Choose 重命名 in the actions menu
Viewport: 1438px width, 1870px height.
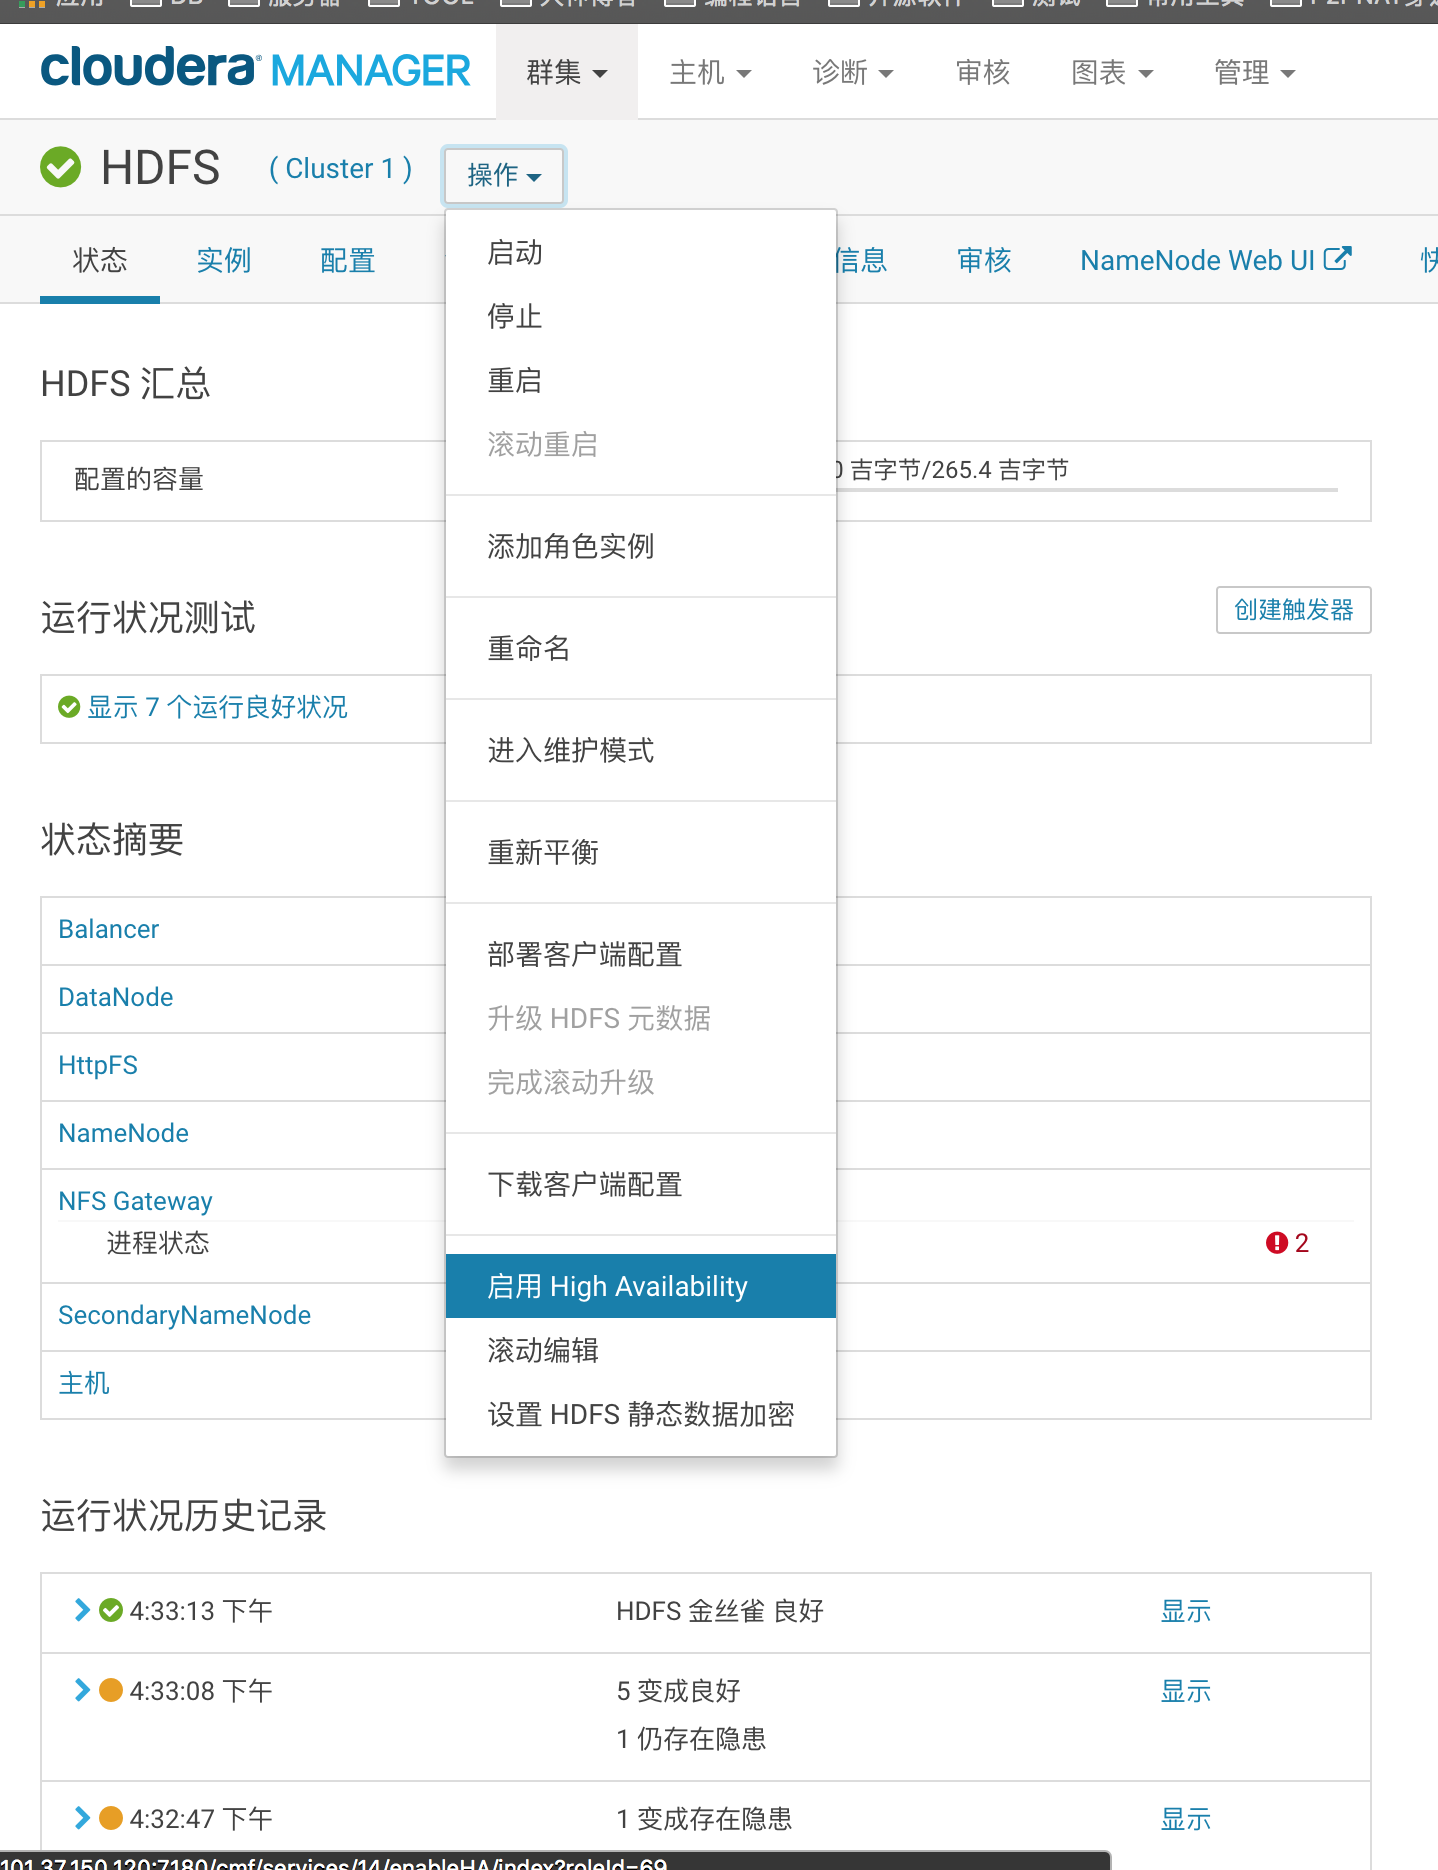pyautogui.click(x=641, y=648)
